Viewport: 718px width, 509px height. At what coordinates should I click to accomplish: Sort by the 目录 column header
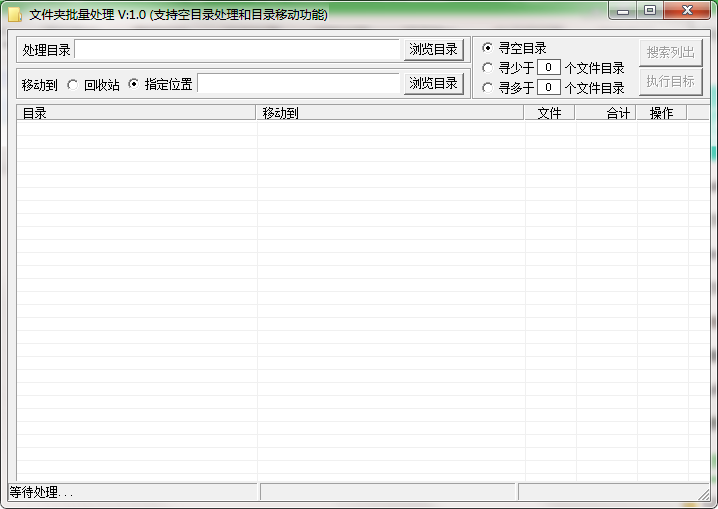[136, 113]
